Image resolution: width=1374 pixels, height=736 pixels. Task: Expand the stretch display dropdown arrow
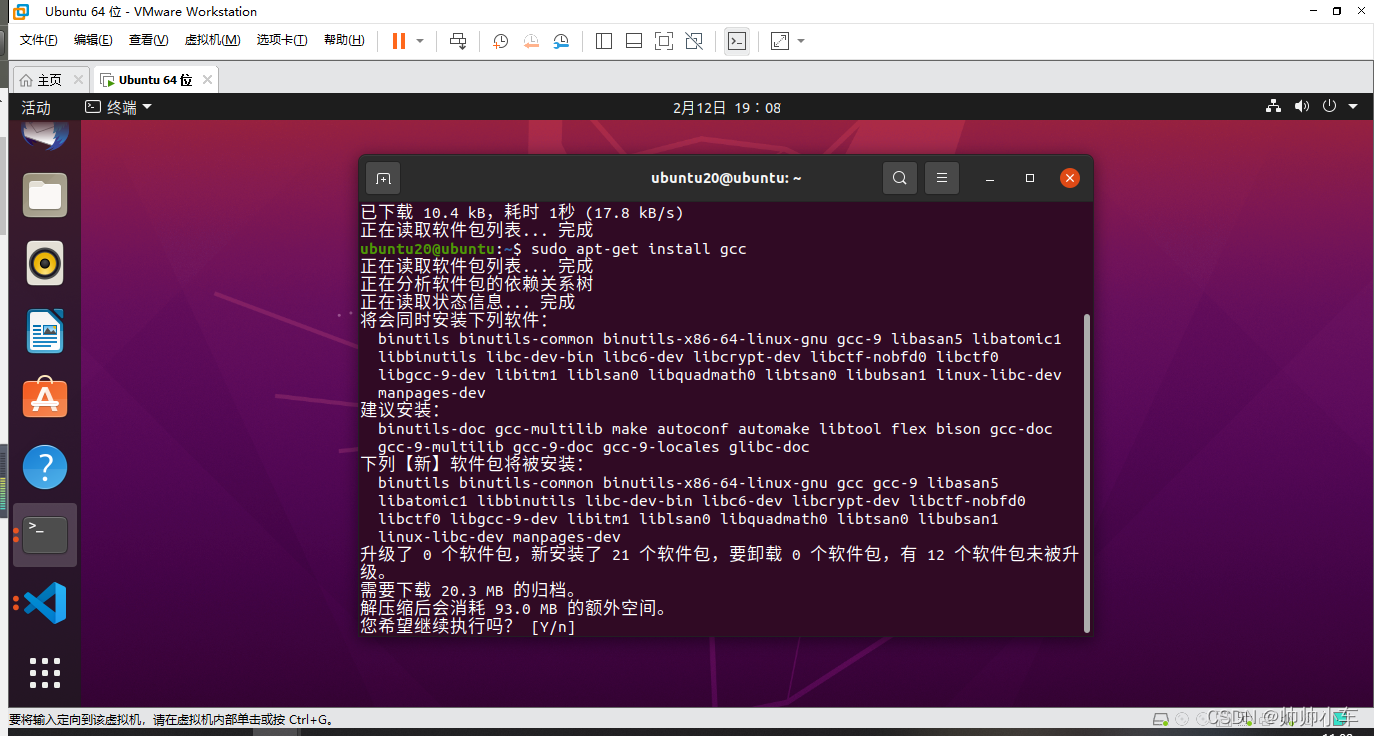point(801,41)
